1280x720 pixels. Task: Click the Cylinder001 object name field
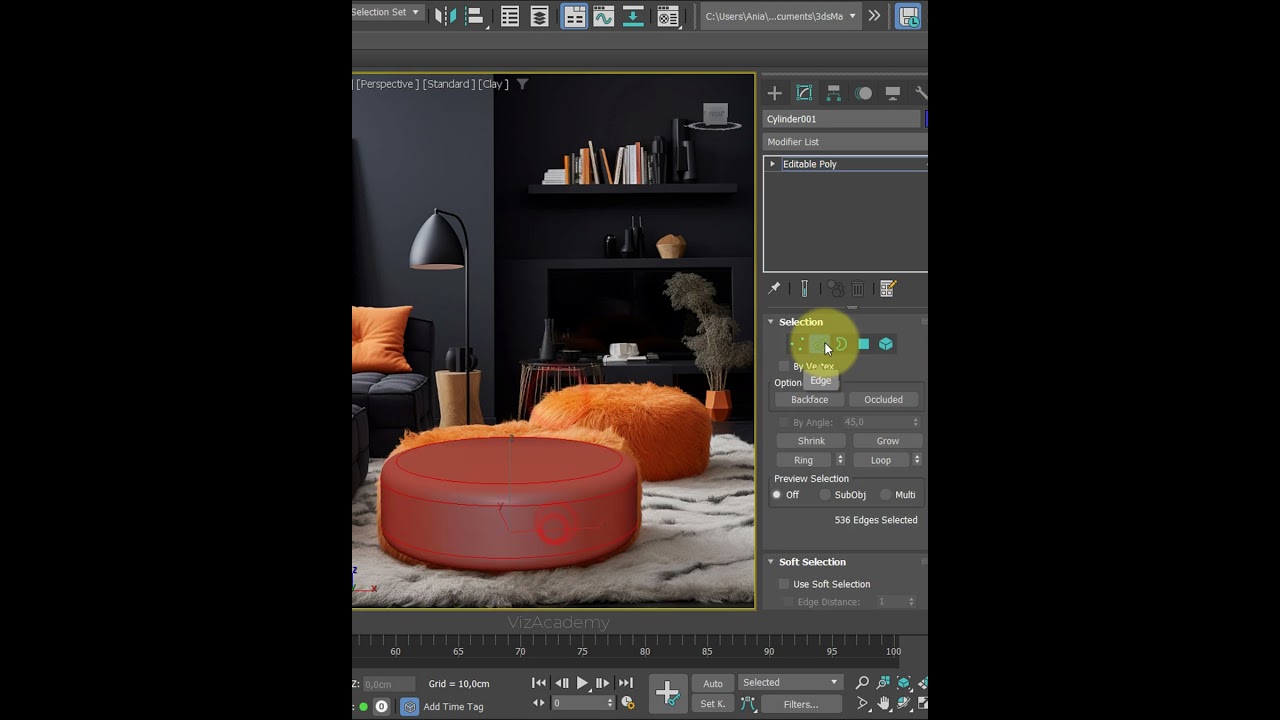pos(841,119)
